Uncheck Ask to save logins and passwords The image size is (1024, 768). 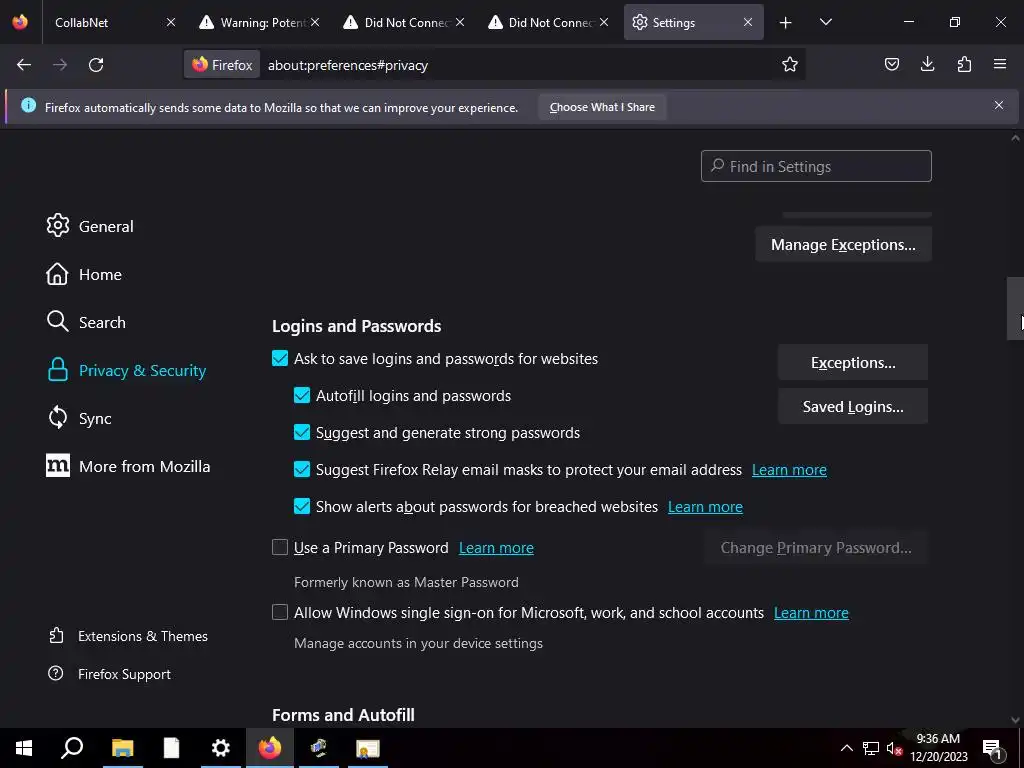pyautogui.click(x=280, y=358)
